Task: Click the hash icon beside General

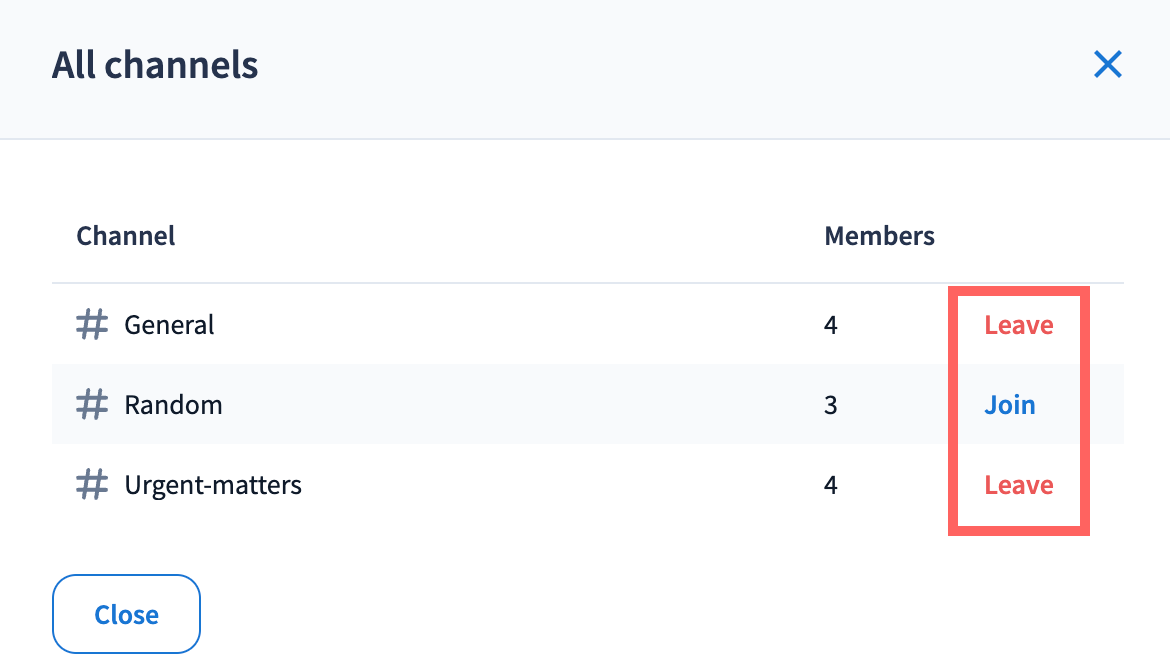Action: tap(92, 325)
